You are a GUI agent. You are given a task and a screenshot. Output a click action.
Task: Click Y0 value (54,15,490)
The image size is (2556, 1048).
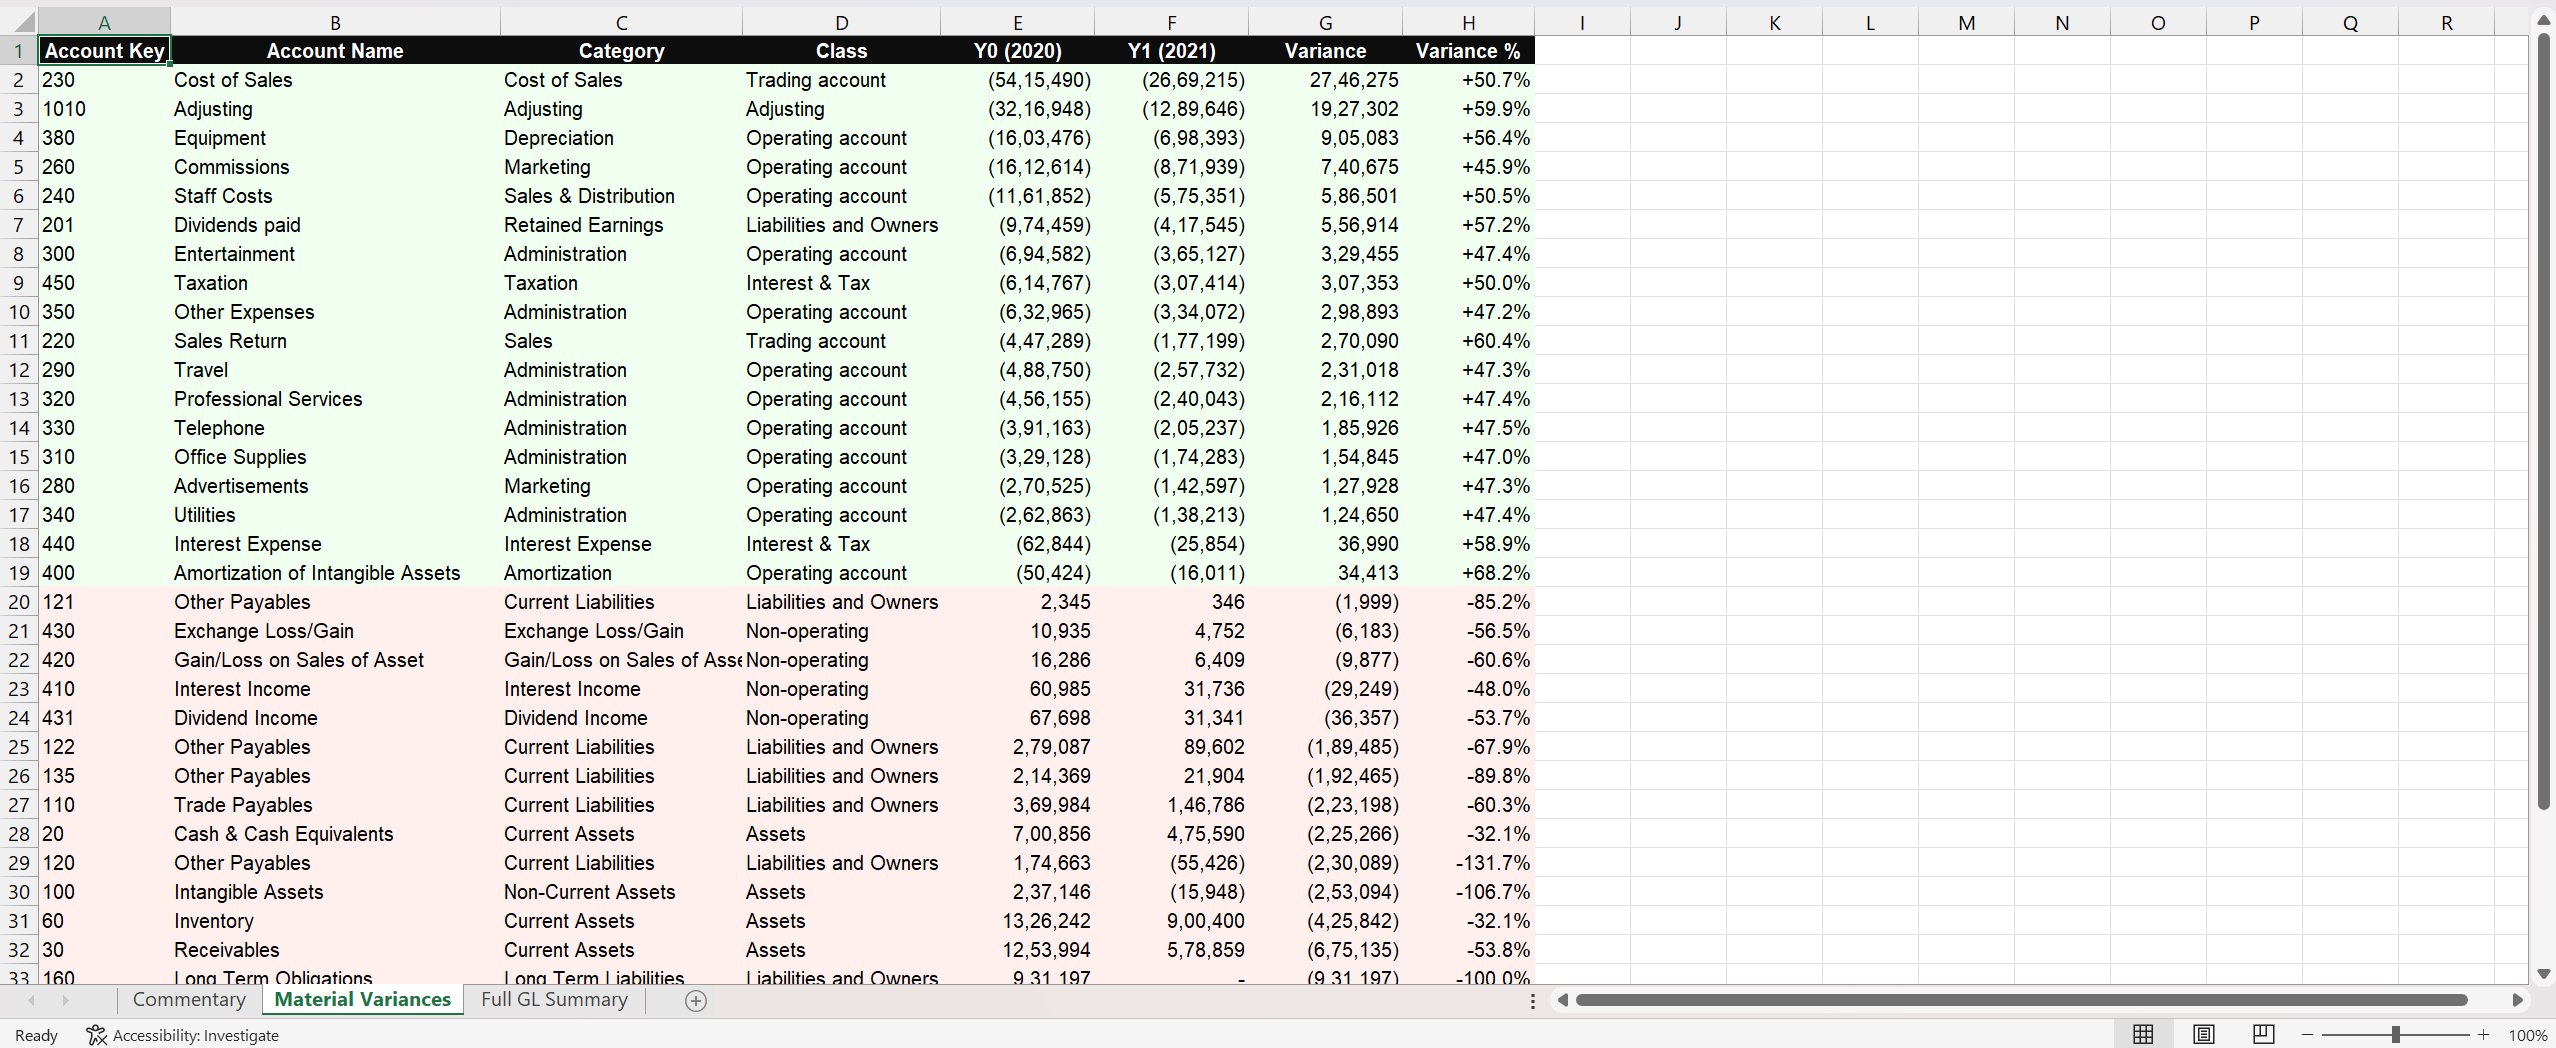[1017, 80]
